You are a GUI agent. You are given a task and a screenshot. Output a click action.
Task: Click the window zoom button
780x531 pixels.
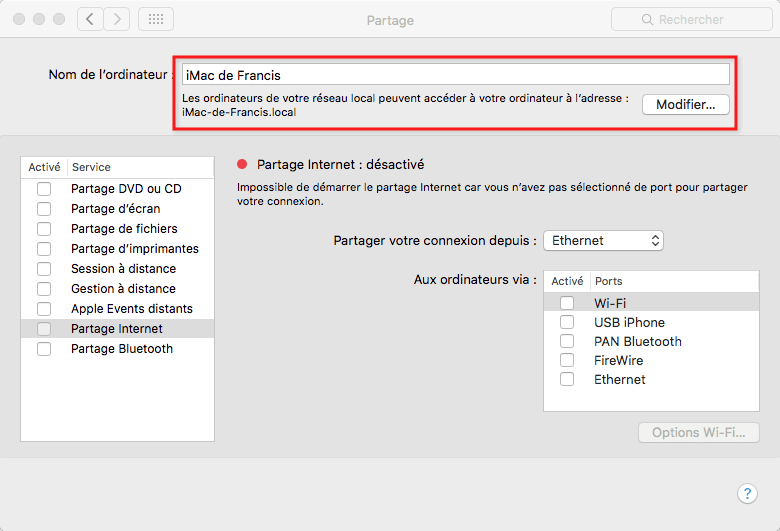[59, 19]
